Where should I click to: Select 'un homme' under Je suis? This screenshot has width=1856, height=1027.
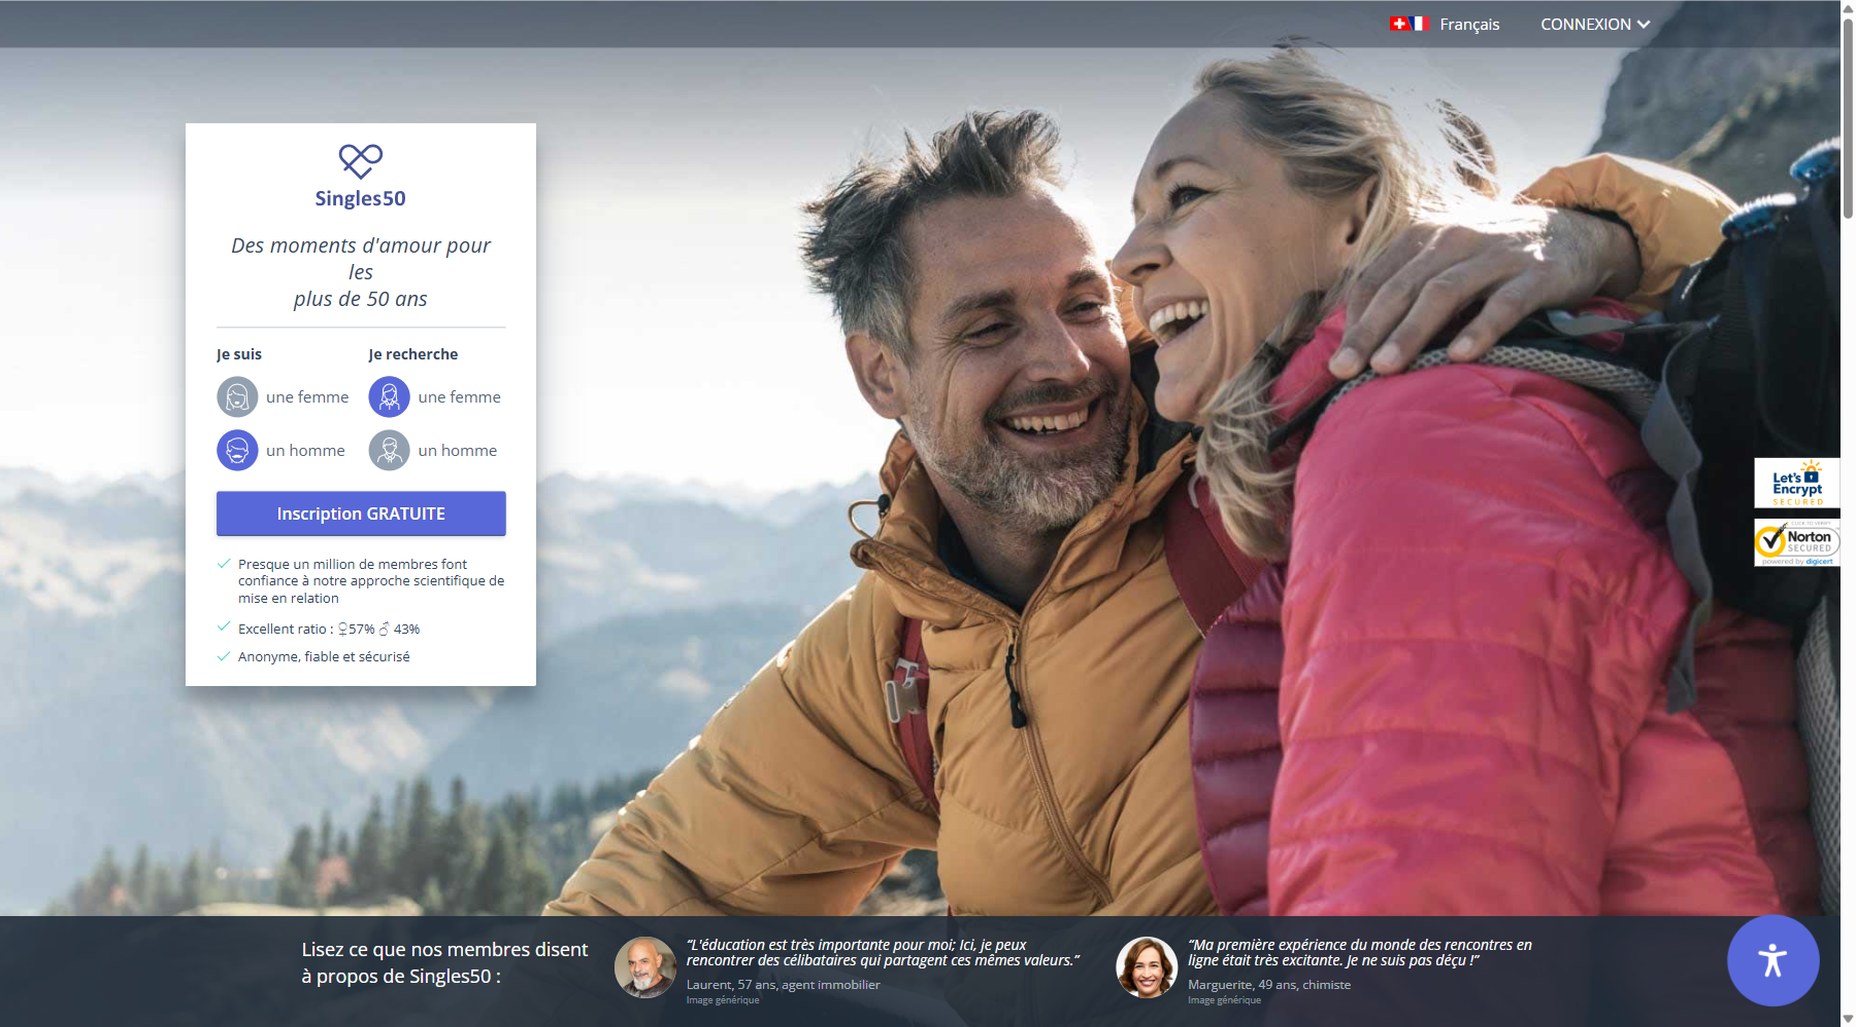[281, 450]
